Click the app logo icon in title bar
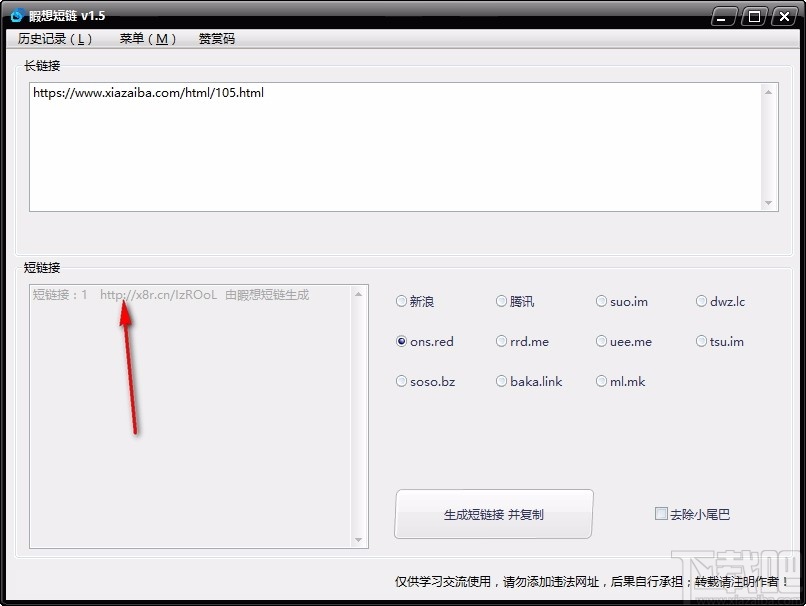 pyautogui.click(x=17, y=16)
